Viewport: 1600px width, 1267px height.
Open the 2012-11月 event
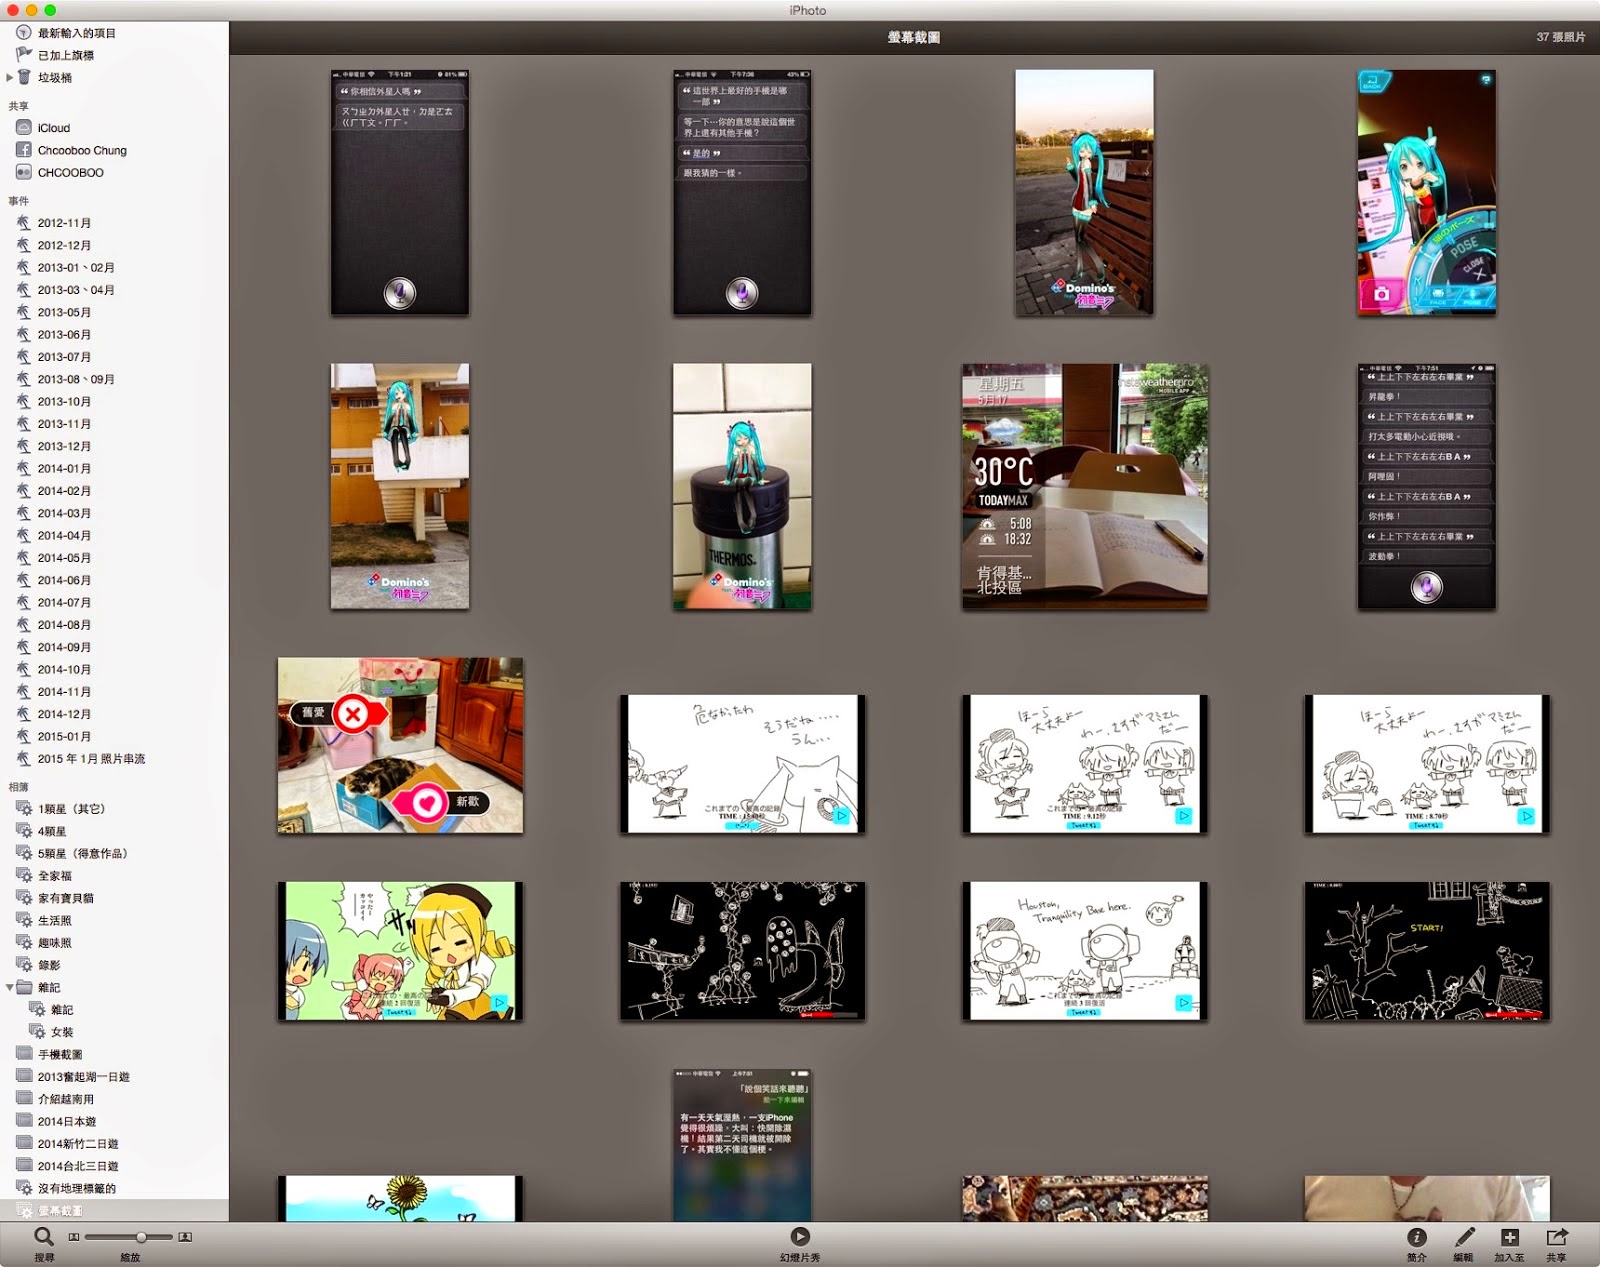64,223
